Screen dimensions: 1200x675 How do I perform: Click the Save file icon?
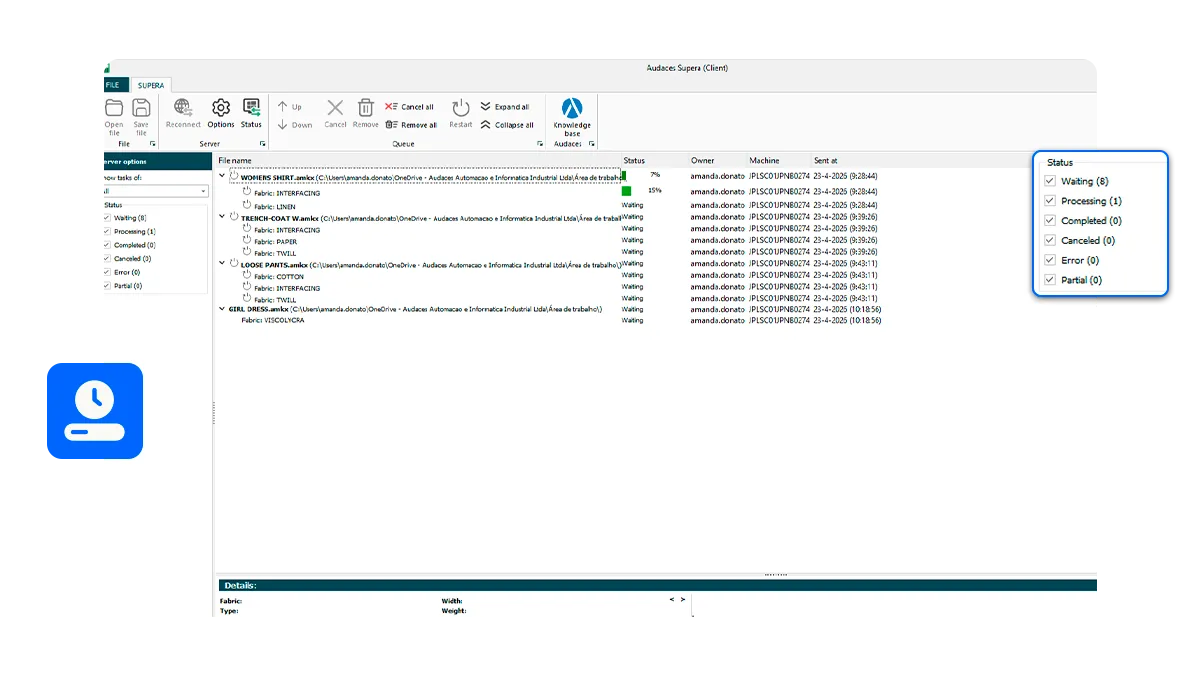click(141, 108)
